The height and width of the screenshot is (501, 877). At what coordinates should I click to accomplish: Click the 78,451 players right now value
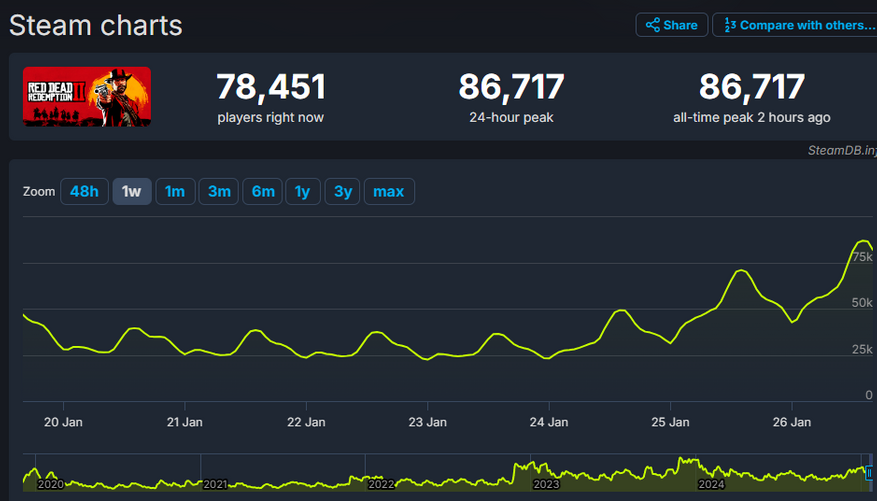(x=271, y=87)
